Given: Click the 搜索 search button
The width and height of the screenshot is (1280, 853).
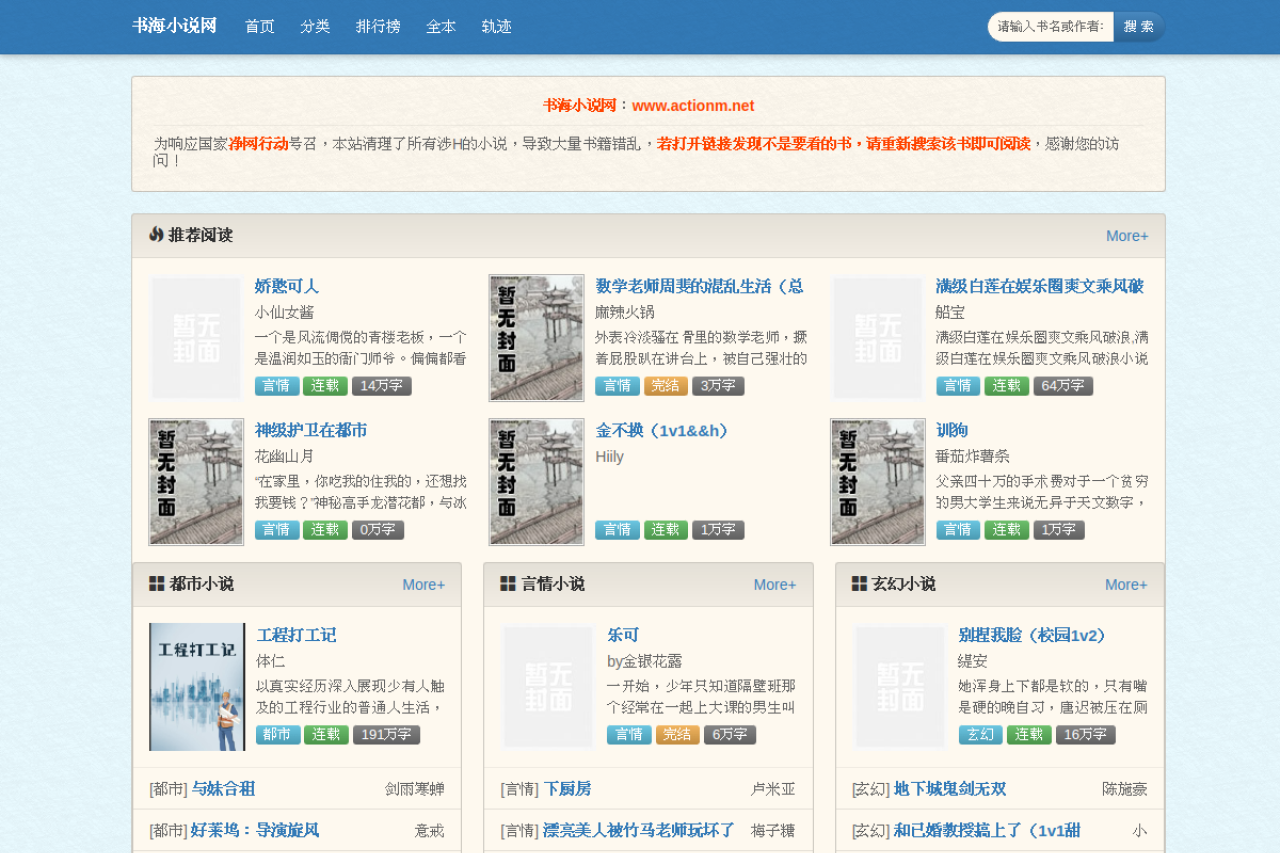Looking at the screenshot, I should coord(1139,27).
